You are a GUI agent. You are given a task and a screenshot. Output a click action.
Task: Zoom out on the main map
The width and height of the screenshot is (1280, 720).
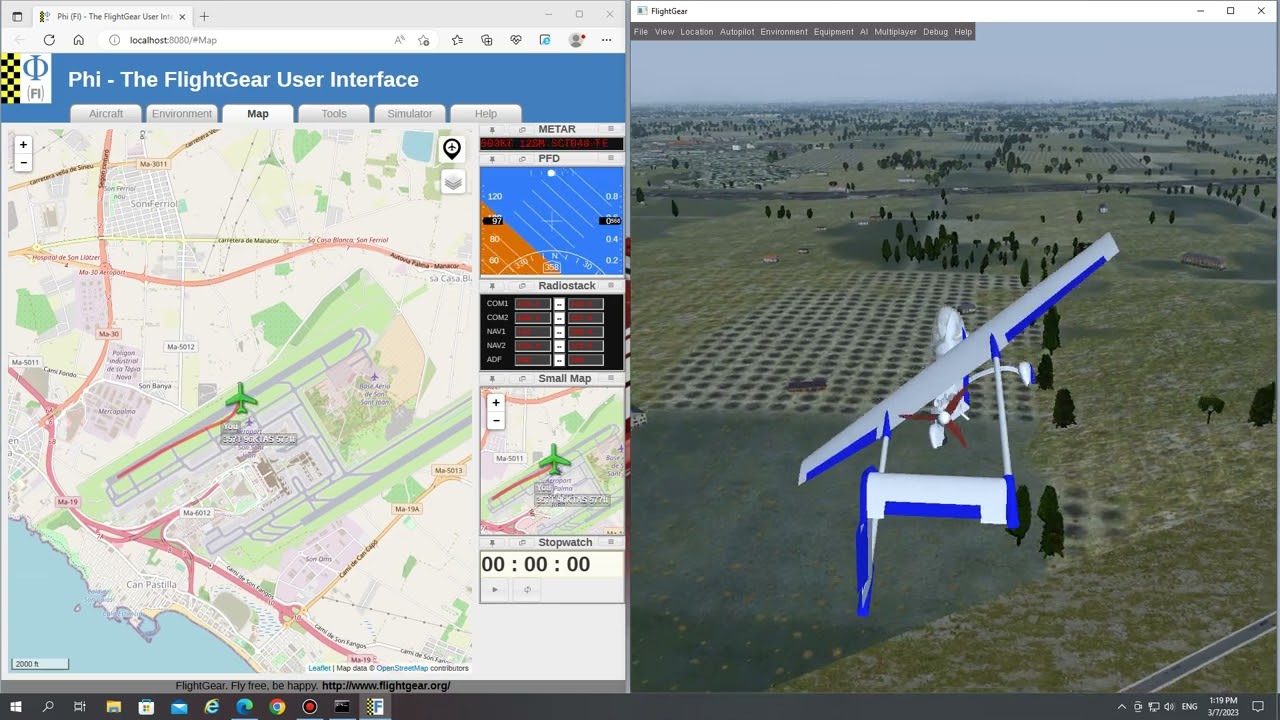(x=23, y=163)
